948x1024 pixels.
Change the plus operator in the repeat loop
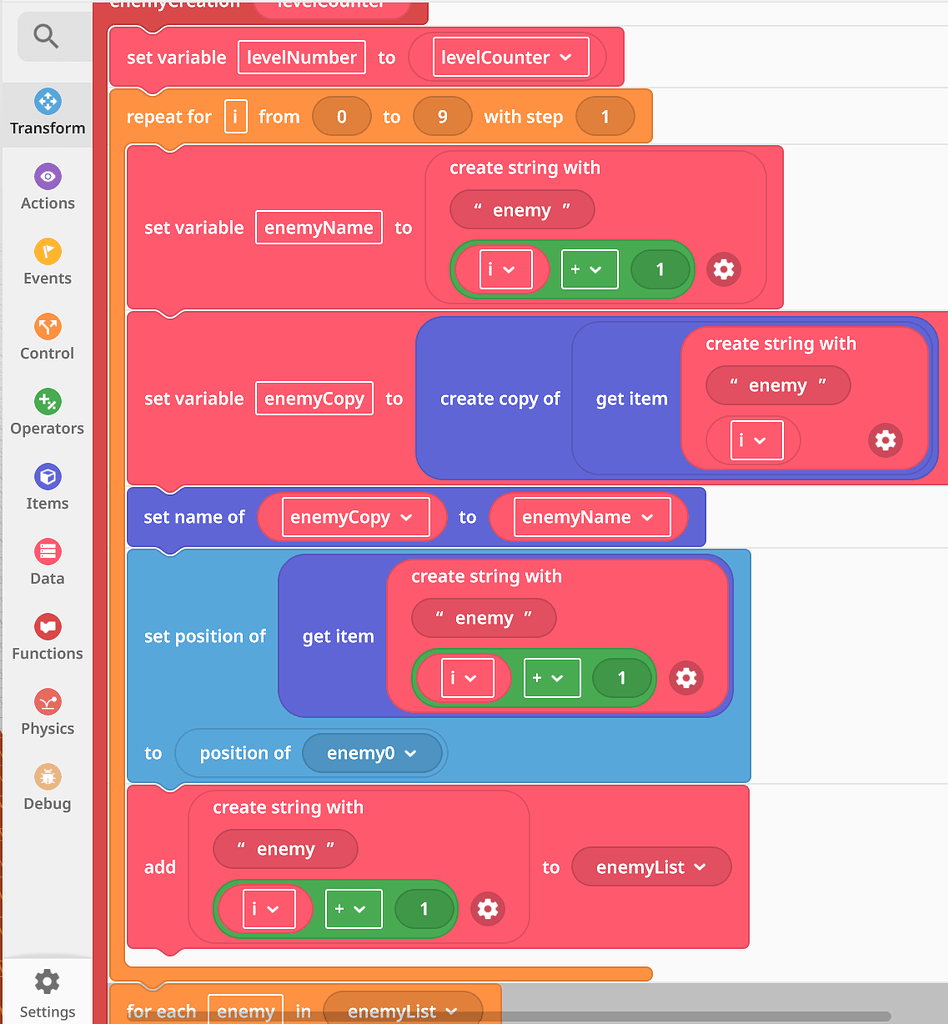coord(589,269)
